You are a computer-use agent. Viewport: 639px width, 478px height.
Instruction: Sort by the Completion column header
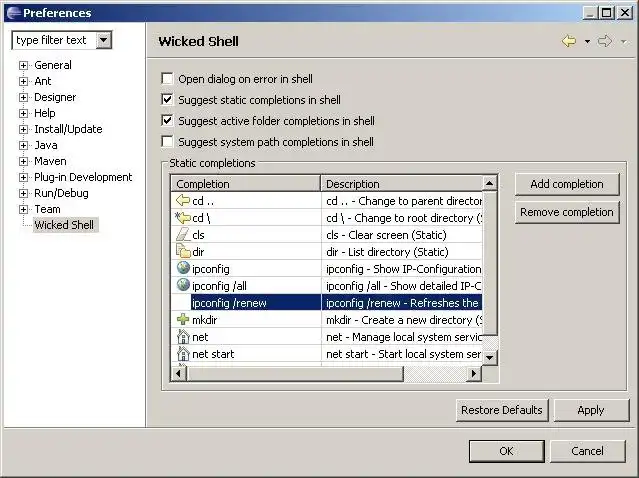246,184
